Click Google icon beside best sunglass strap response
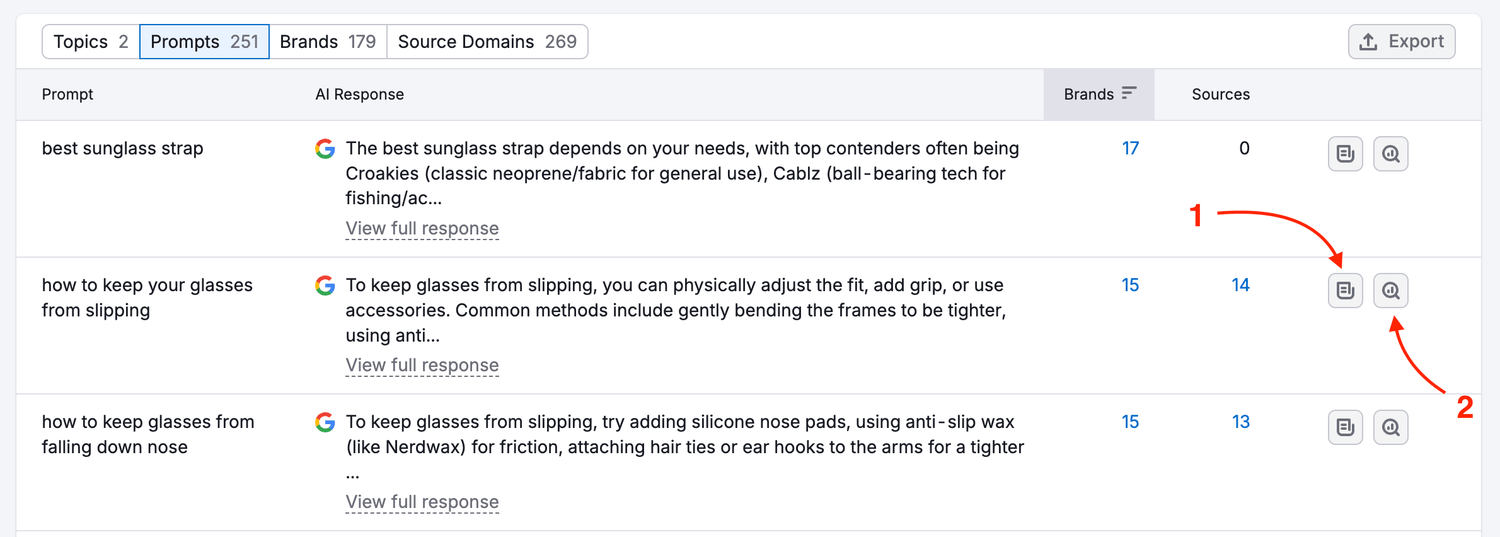The image size is (1500, 537). [324, 149]
